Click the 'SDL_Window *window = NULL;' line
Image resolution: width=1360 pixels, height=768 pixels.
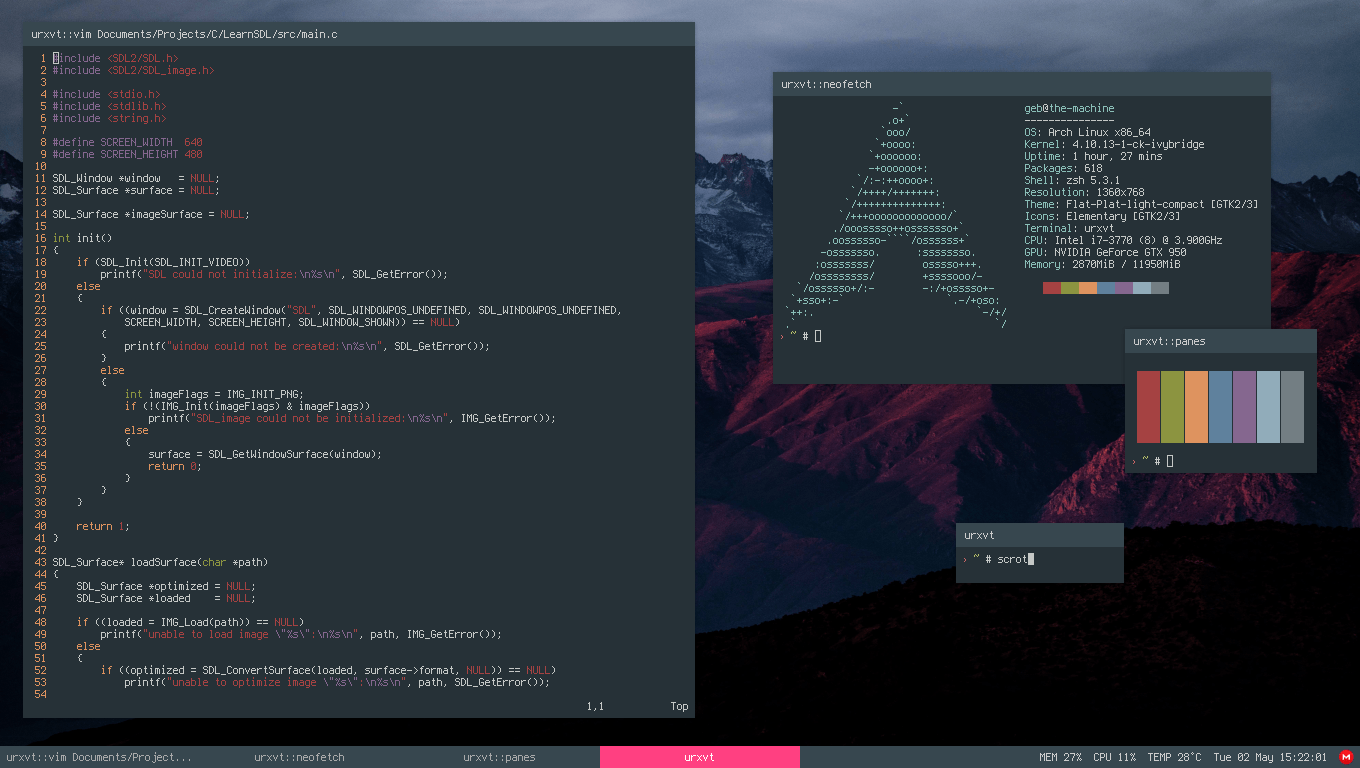click(137, 178)
